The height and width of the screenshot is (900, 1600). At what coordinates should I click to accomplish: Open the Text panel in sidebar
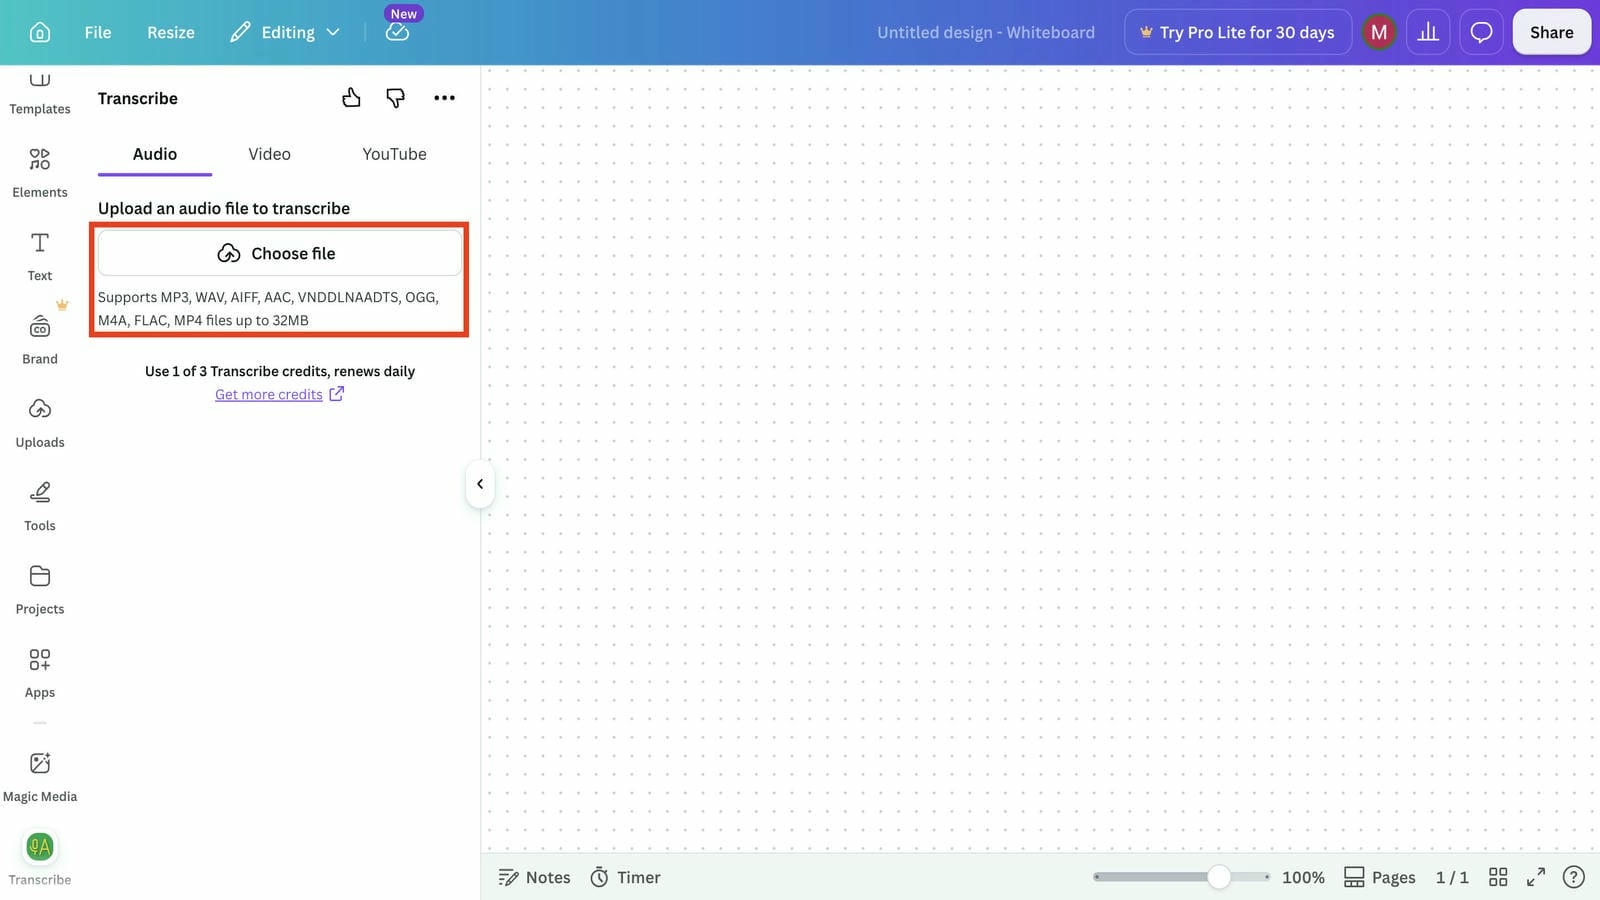(40, 256)
